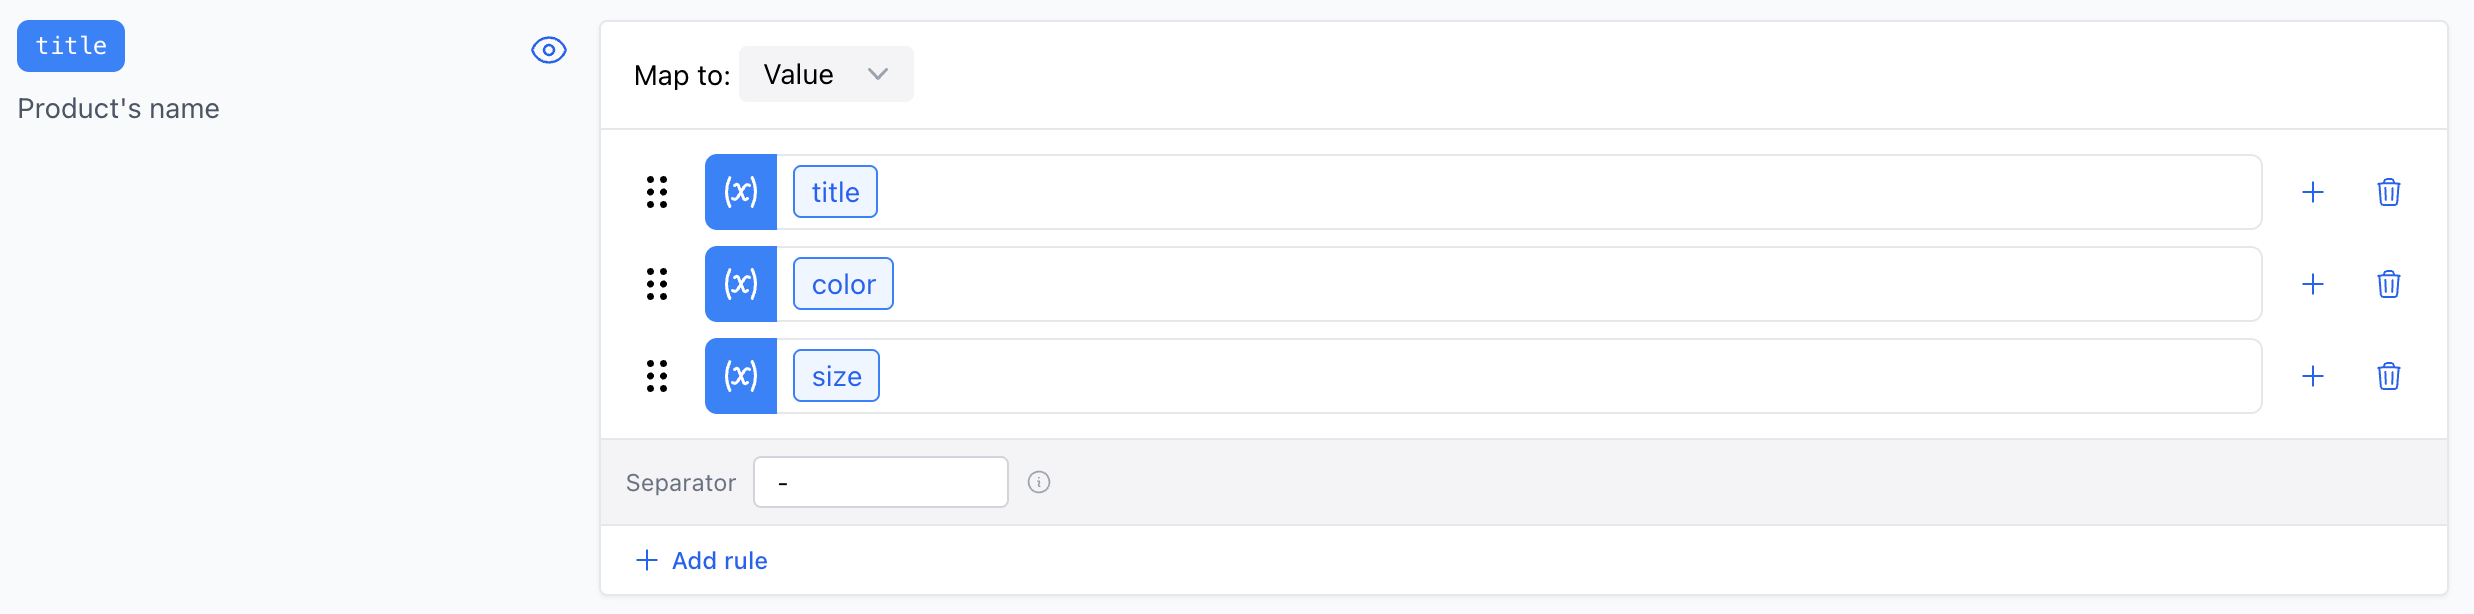Delete the size rule with trash icon
Screen dimensions: 2474x614
2388,376
